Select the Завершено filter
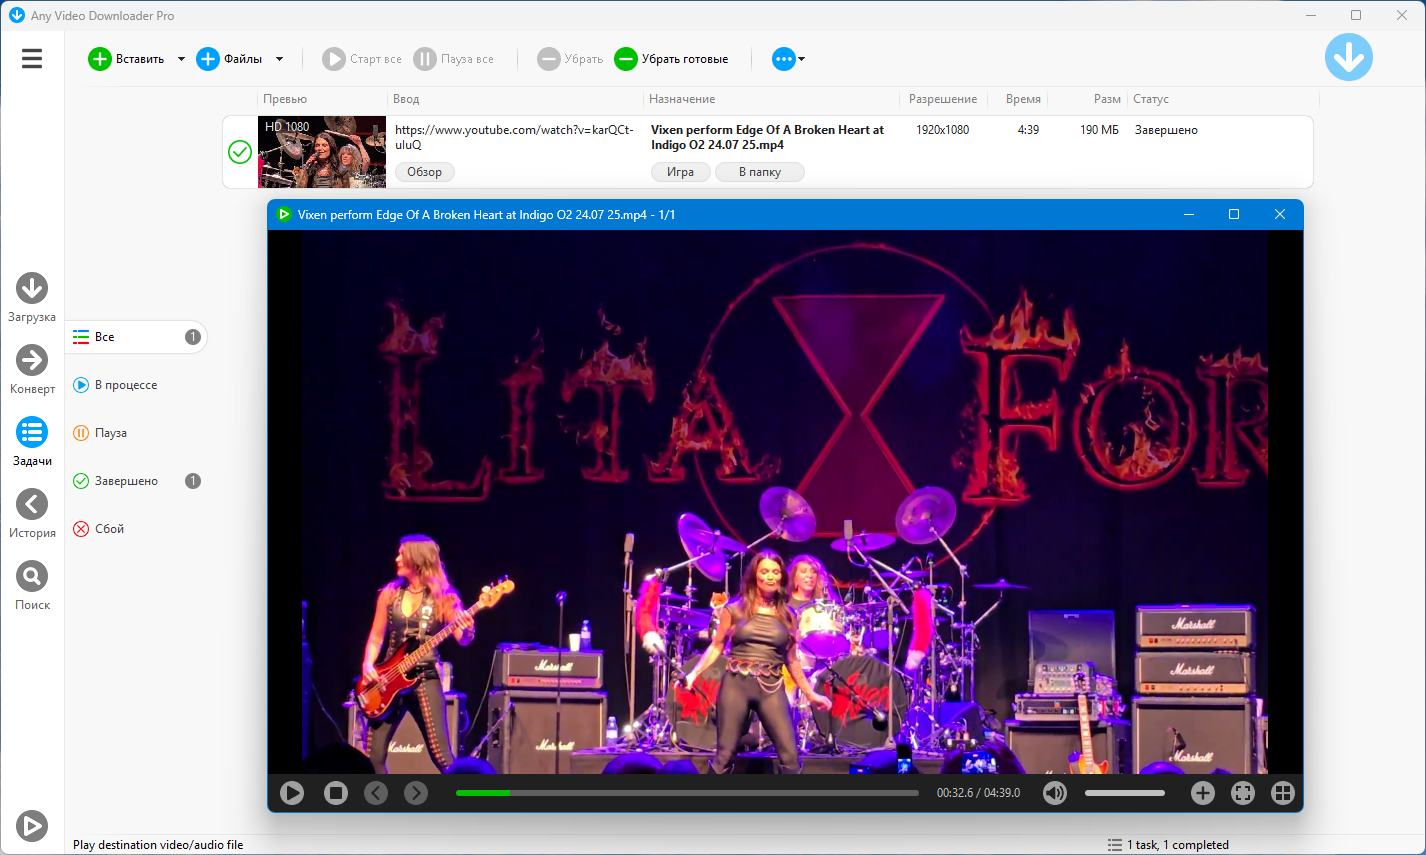 coord(126,481)
